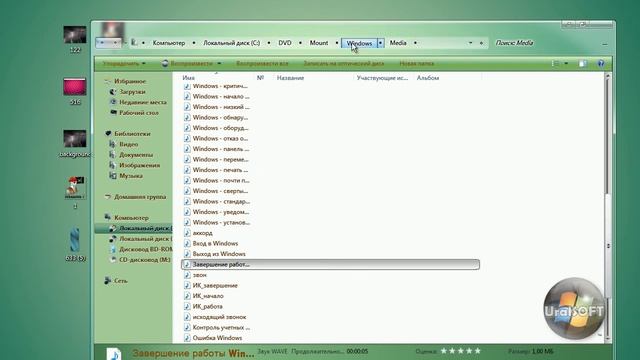Navigate to DVD breadcrumb

285,43
